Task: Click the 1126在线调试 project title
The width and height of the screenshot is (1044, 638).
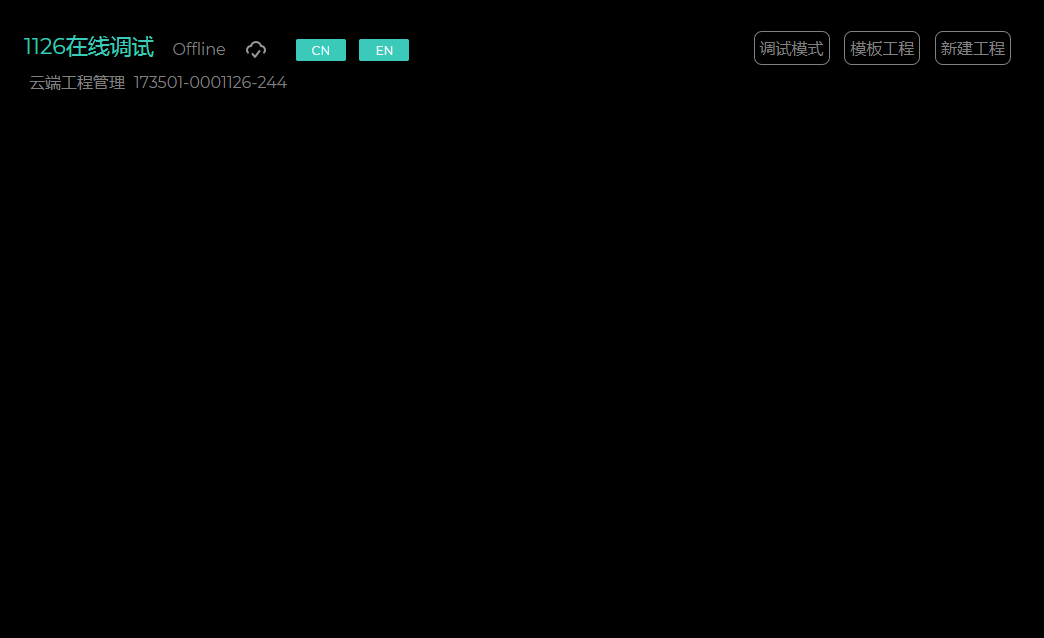Action: click(89, 47)
